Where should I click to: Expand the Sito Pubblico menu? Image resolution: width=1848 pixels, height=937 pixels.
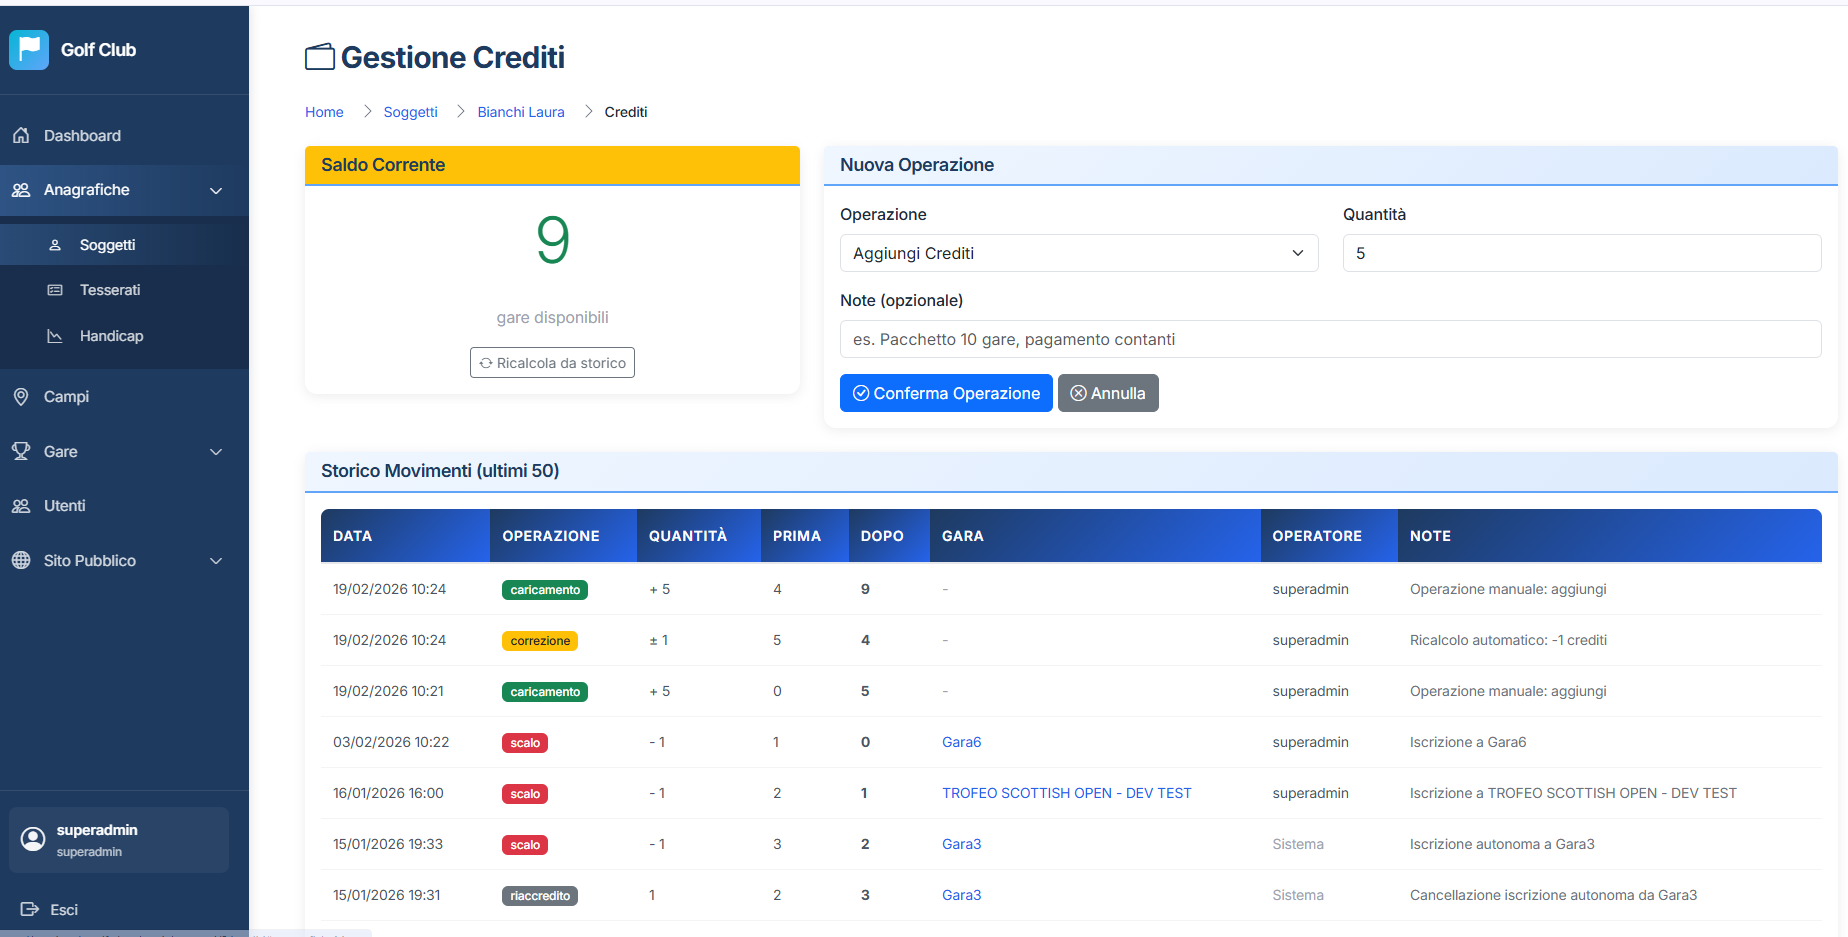click(x=215, y=561)
